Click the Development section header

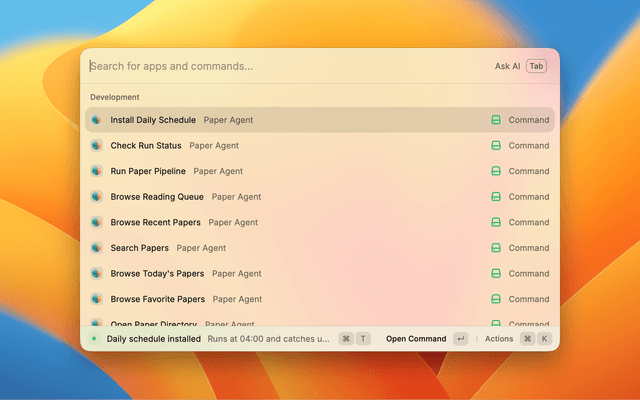(114, 97)
